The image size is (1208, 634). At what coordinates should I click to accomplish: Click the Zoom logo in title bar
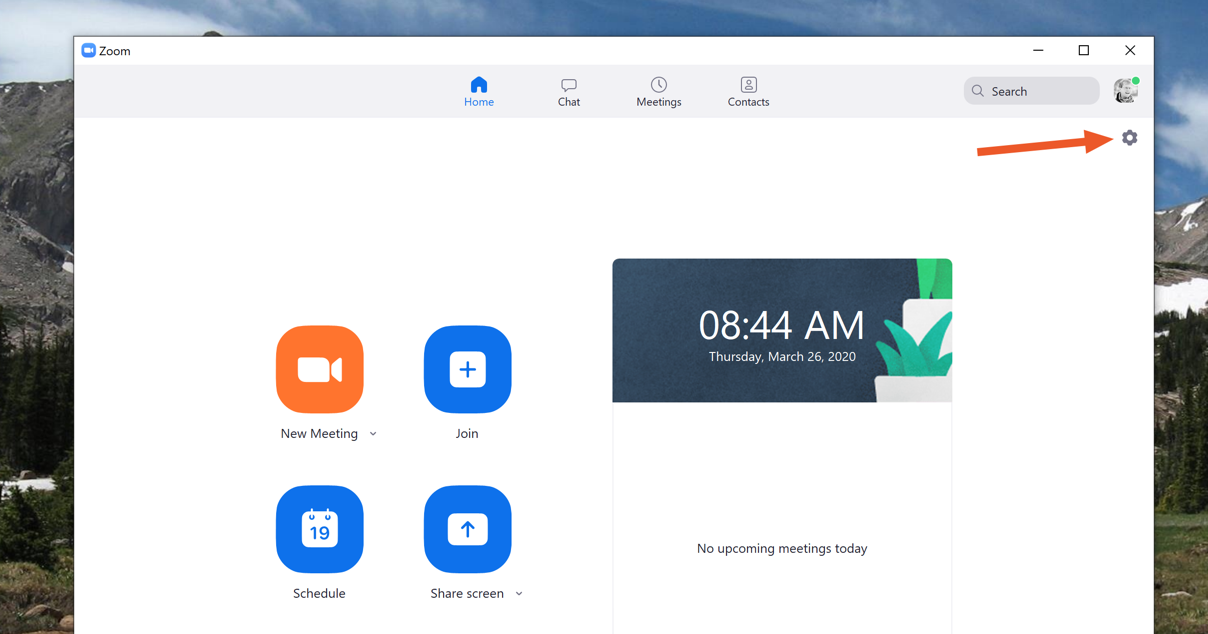tap(88, 51)
